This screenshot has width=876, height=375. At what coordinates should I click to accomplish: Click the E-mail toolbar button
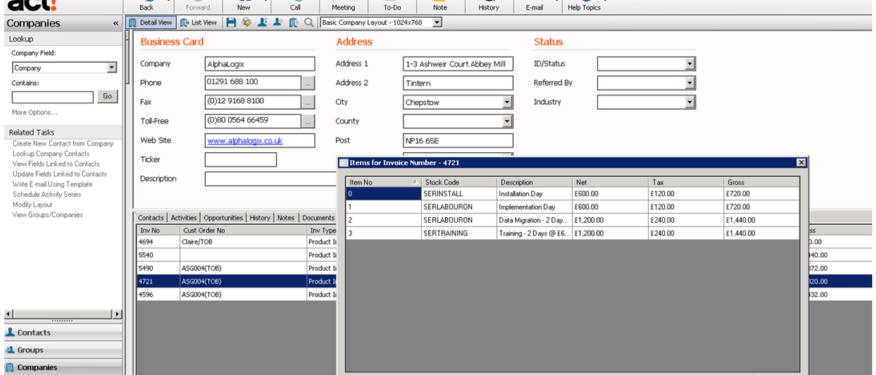535,7
